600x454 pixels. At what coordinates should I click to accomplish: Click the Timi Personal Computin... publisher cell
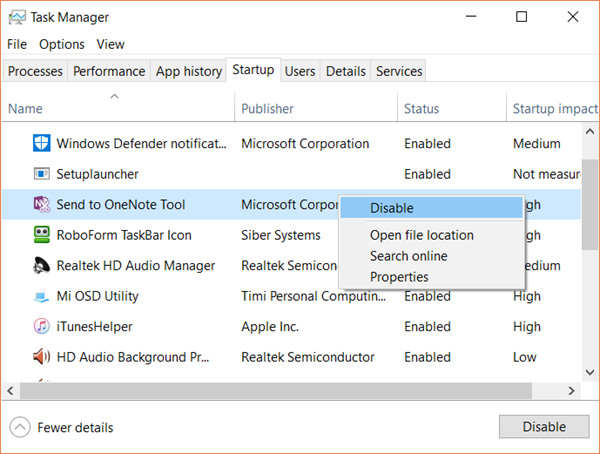pos(313,296)
